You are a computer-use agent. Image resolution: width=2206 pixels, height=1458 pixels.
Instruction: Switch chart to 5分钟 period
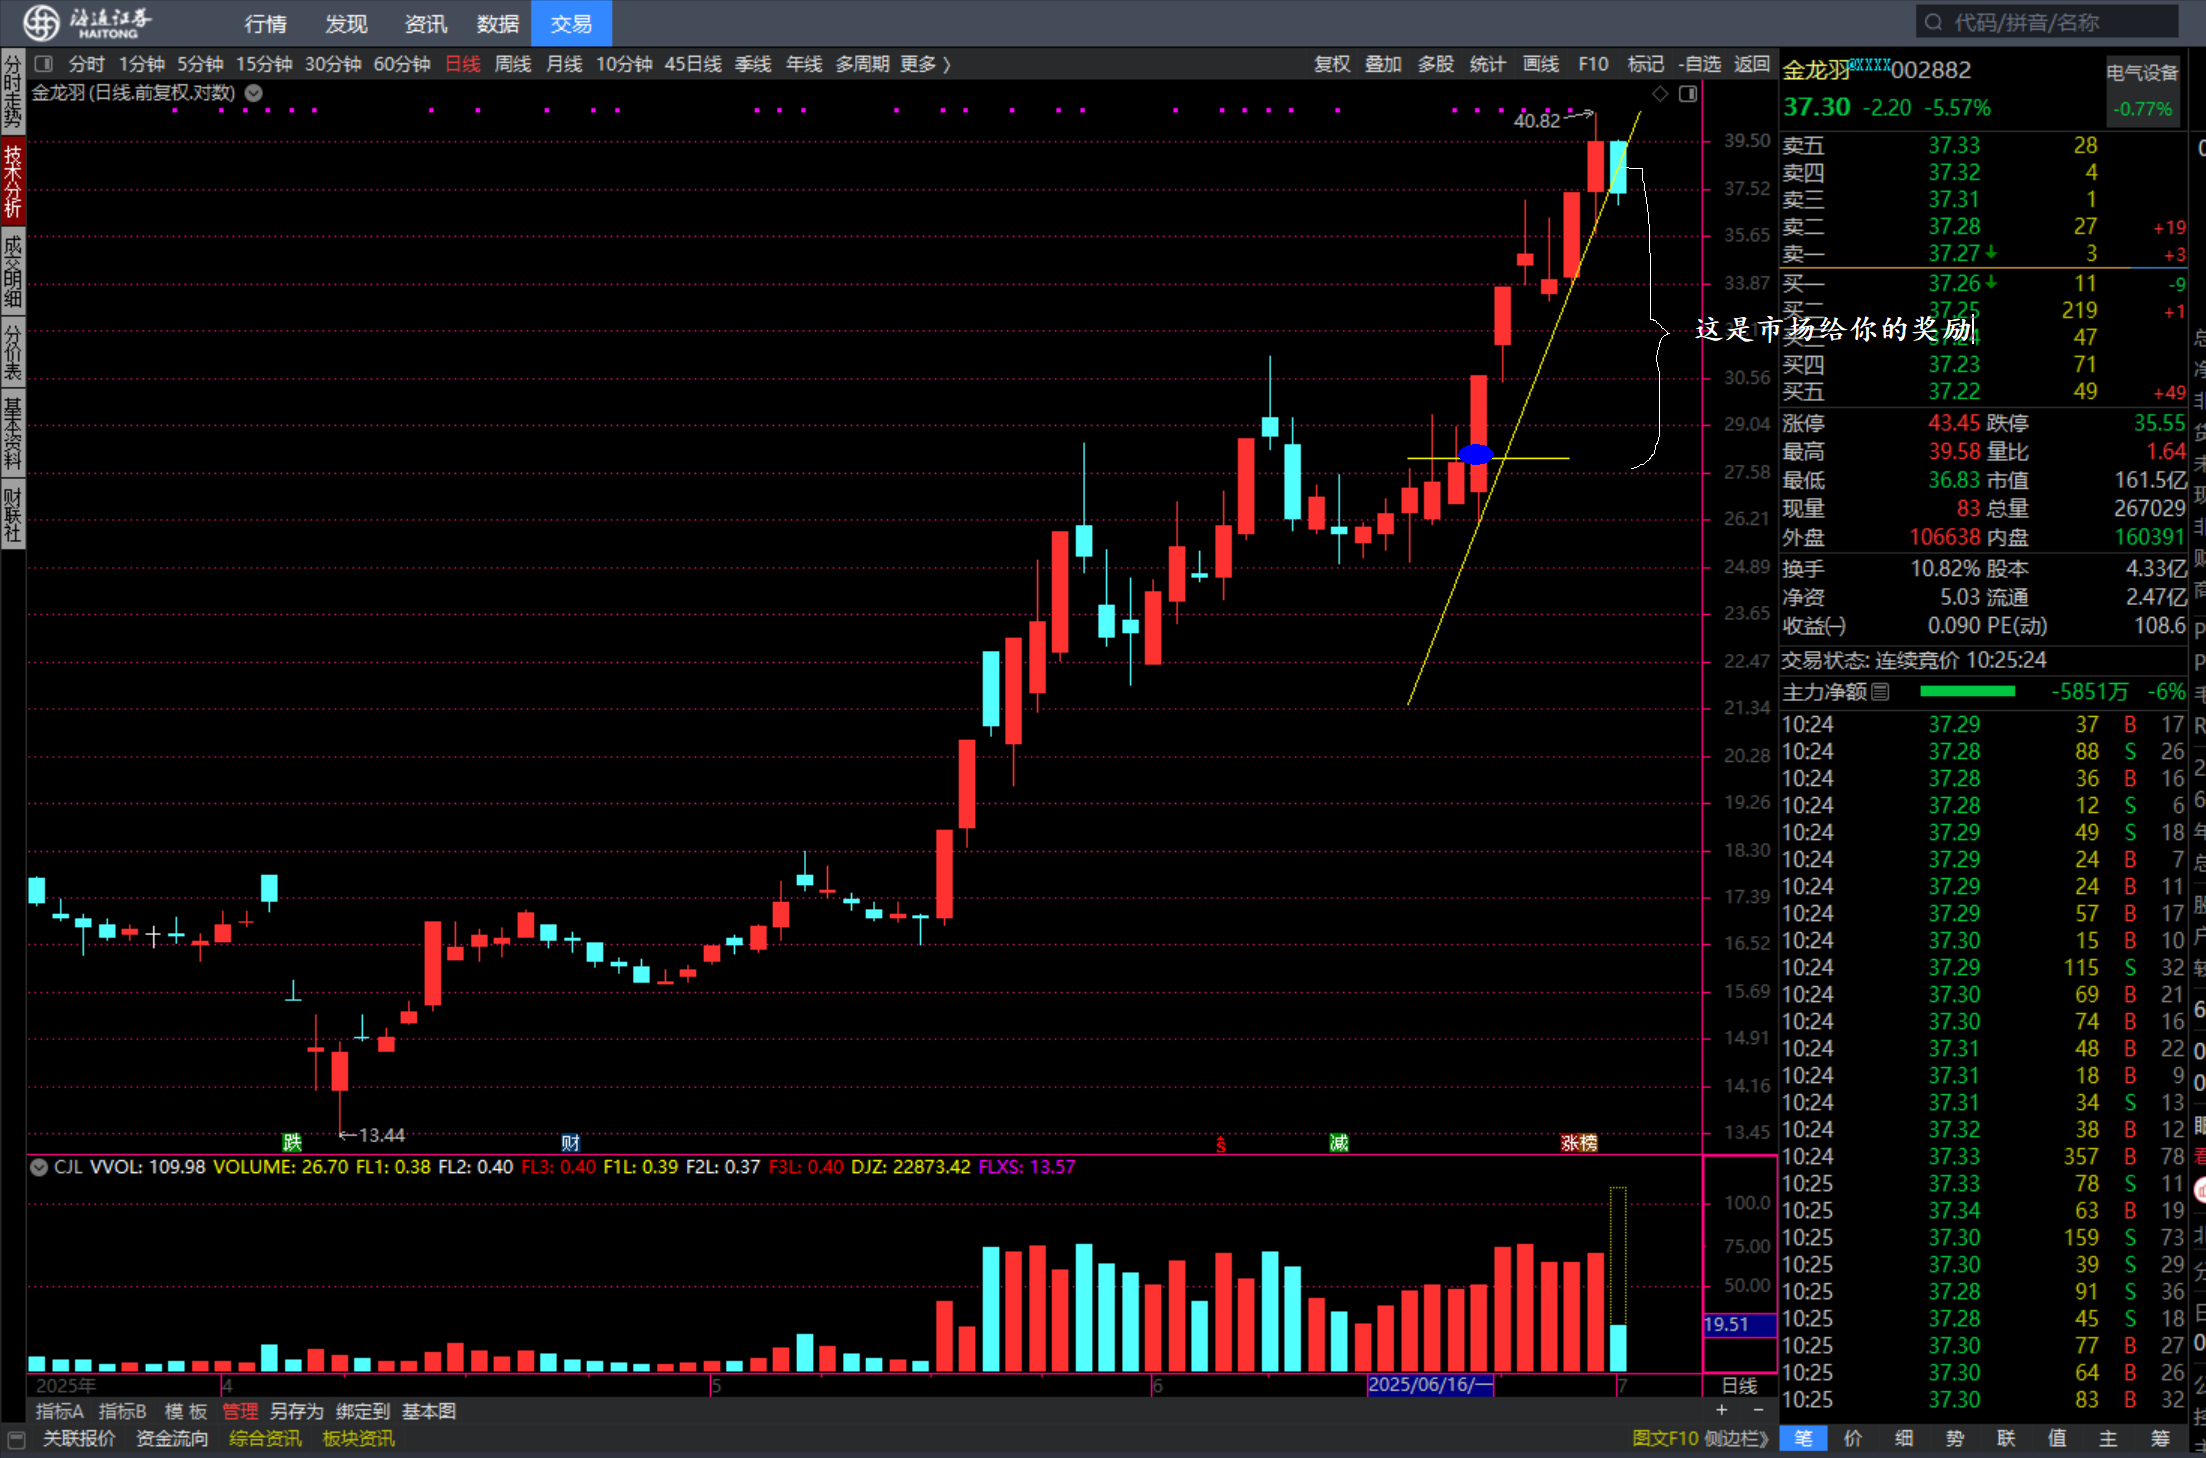click(x=200, y=64)
